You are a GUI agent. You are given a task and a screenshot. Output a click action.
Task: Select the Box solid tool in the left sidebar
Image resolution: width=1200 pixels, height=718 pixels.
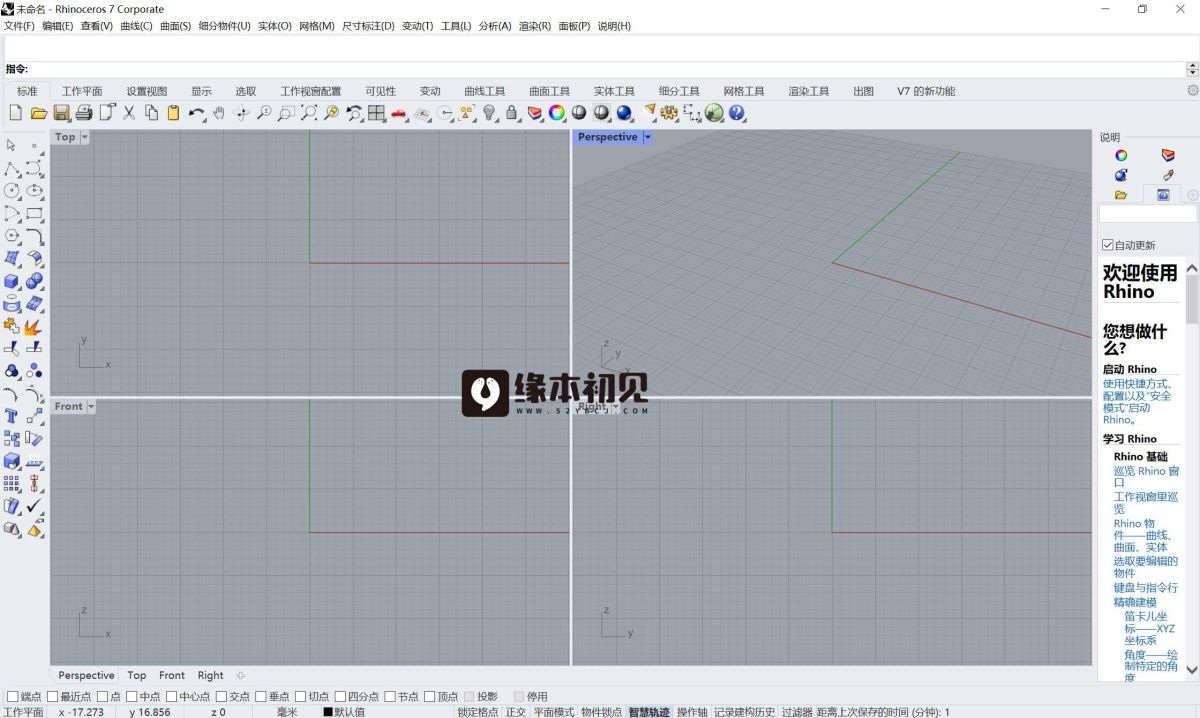click(12, 281)
